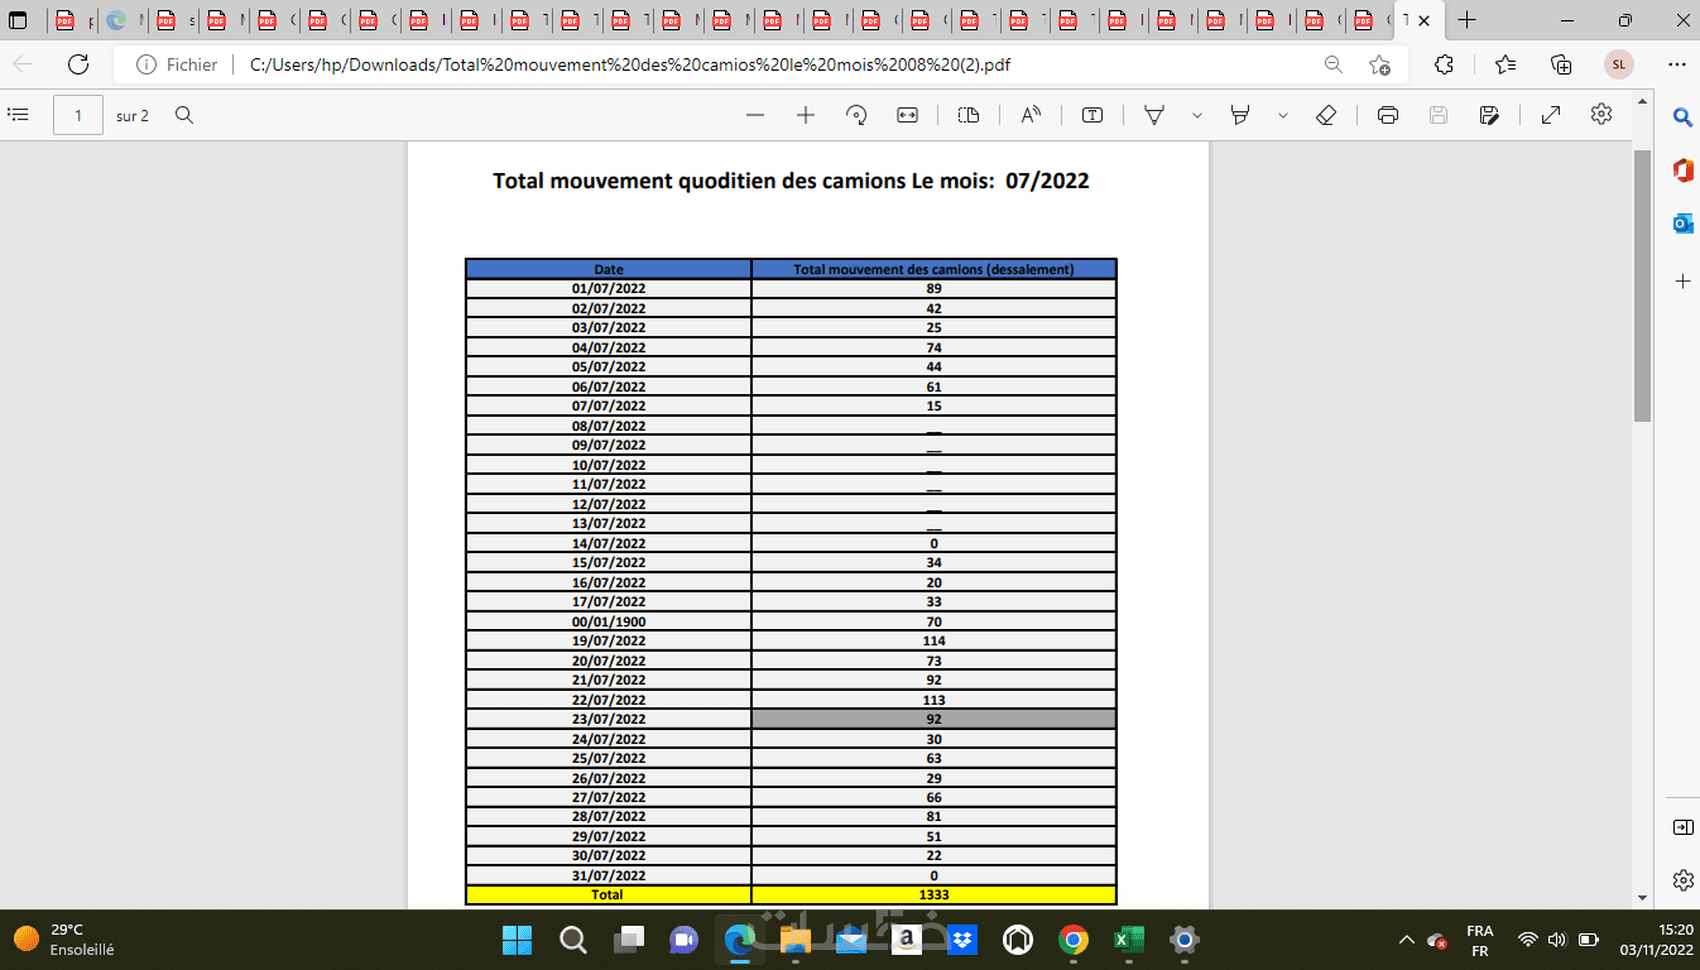Select the Erase tool
Screen dimensions: 1700x970
click(1326, 115)
